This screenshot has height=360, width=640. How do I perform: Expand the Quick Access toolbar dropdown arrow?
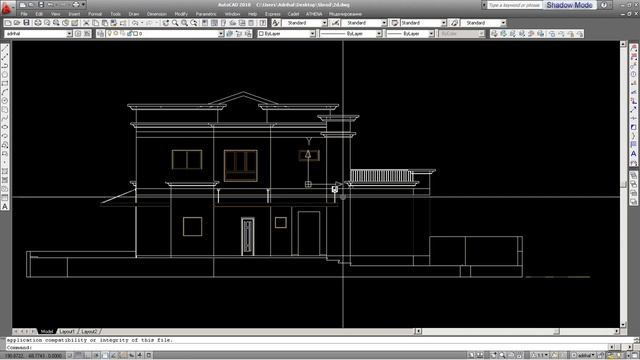tap(83, 5)
